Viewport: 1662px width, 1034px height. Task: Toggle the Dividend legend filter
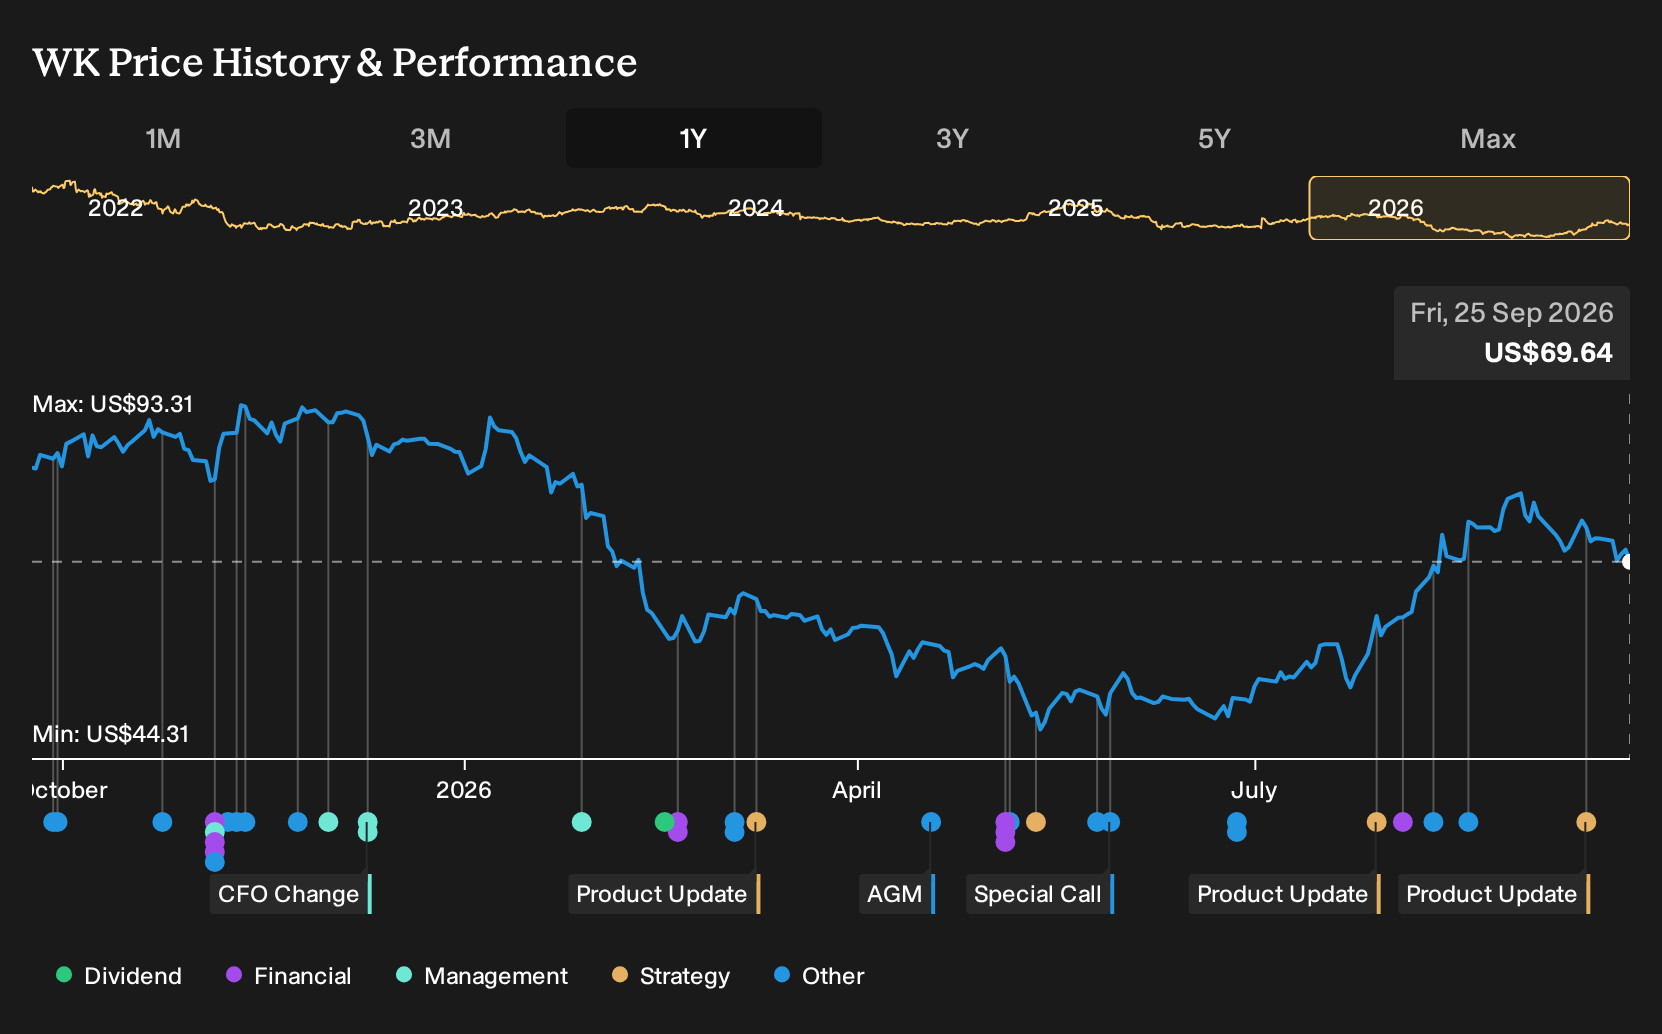coord(119,976)
